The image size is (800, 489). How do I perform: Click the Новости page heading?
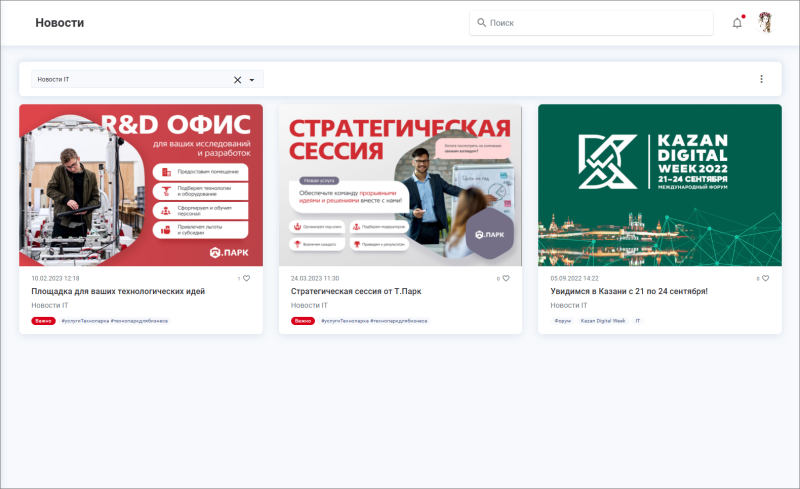click(x=60, y=23)
